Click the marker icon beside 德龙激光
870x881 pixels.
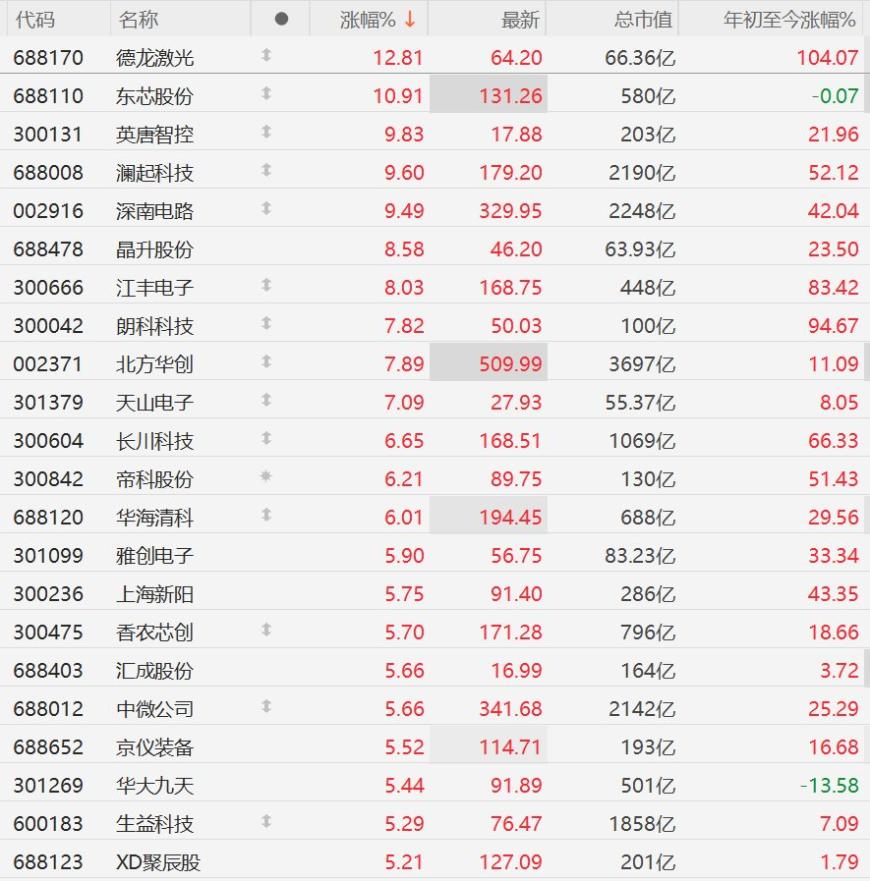[266, 57]
